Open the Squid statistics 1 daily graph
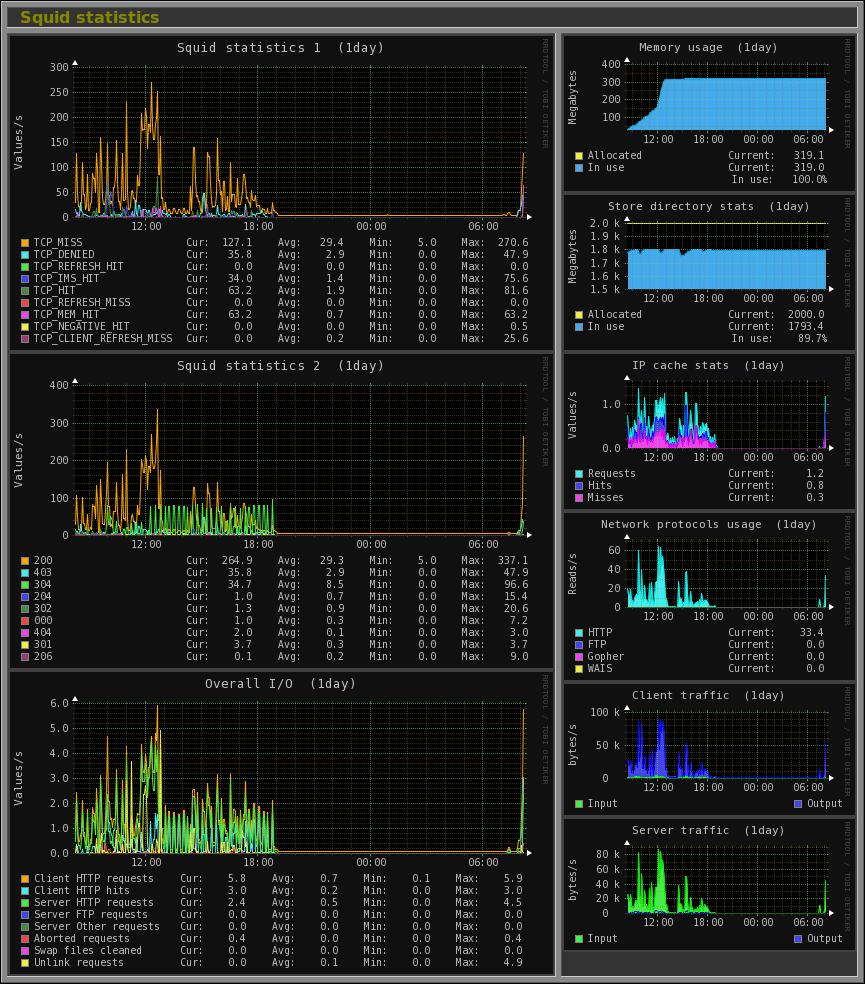Screen dimensions: 865x984 pos(281,193)
